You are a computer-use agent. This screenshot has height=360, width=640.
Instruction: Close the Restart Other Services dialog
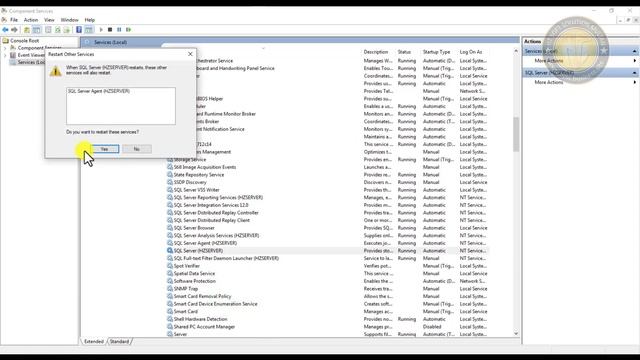pos(190,54)
